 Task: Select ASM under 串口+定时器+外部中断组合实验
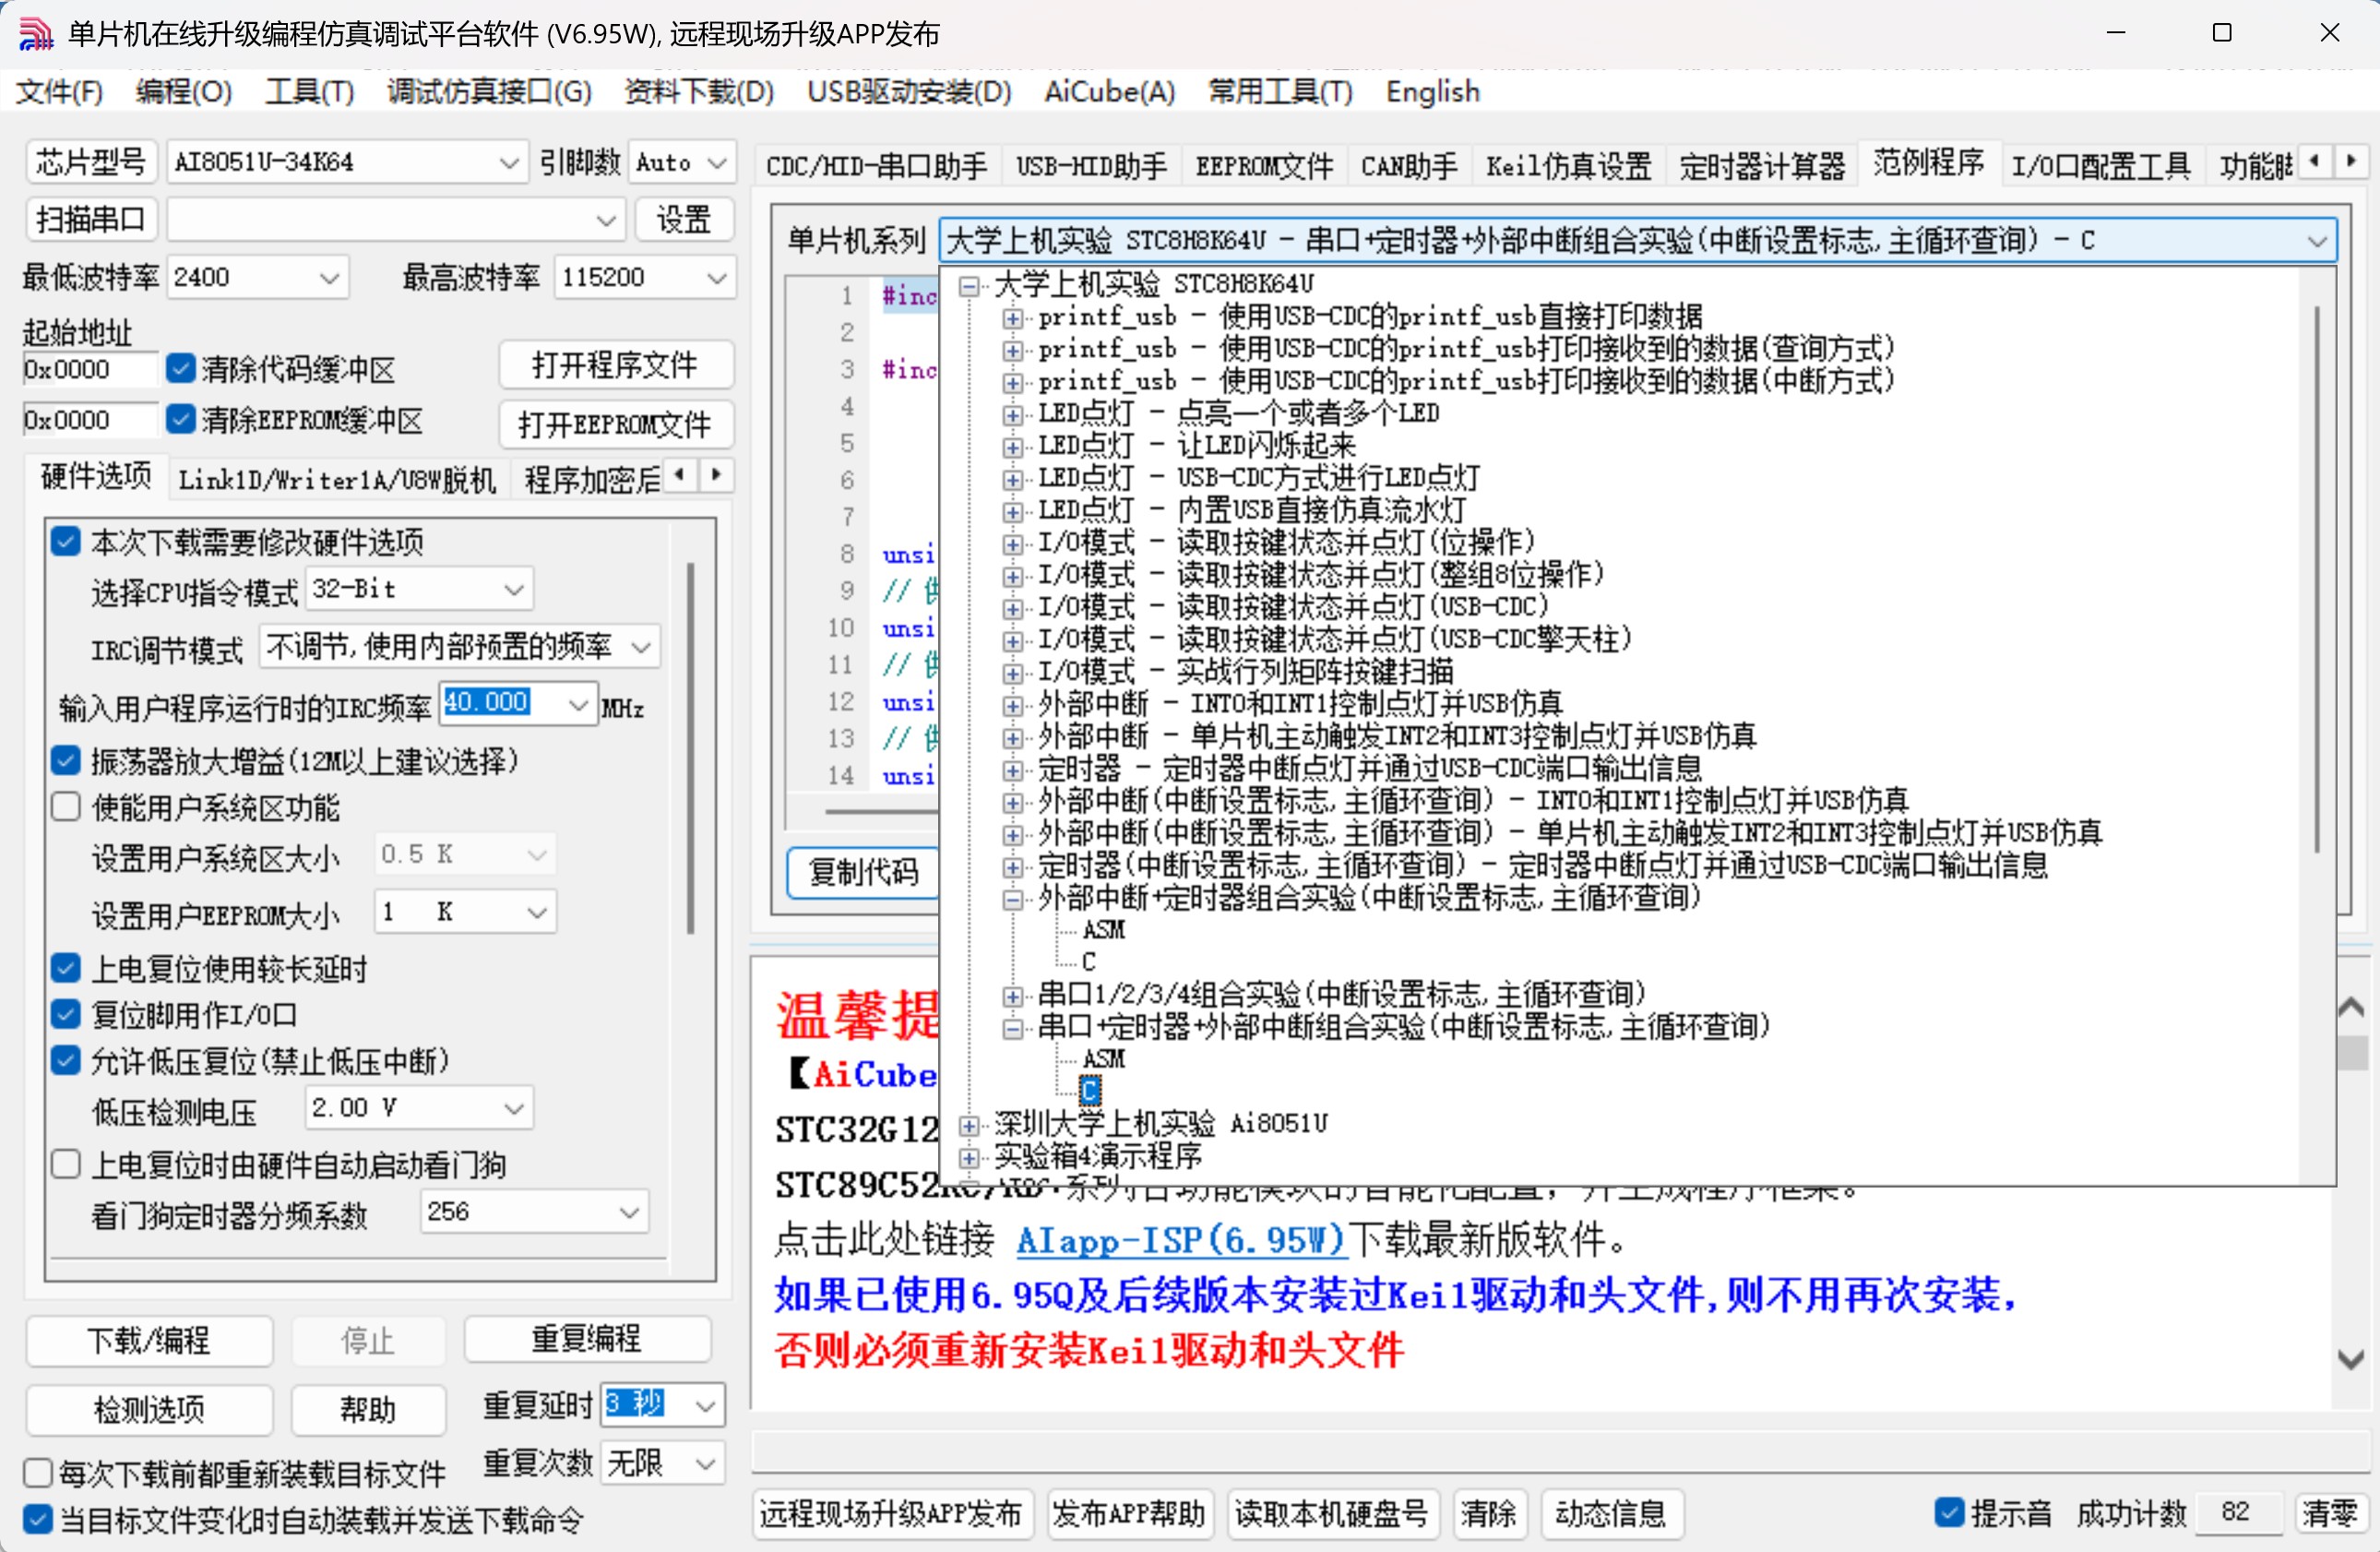point(1103,1059)
